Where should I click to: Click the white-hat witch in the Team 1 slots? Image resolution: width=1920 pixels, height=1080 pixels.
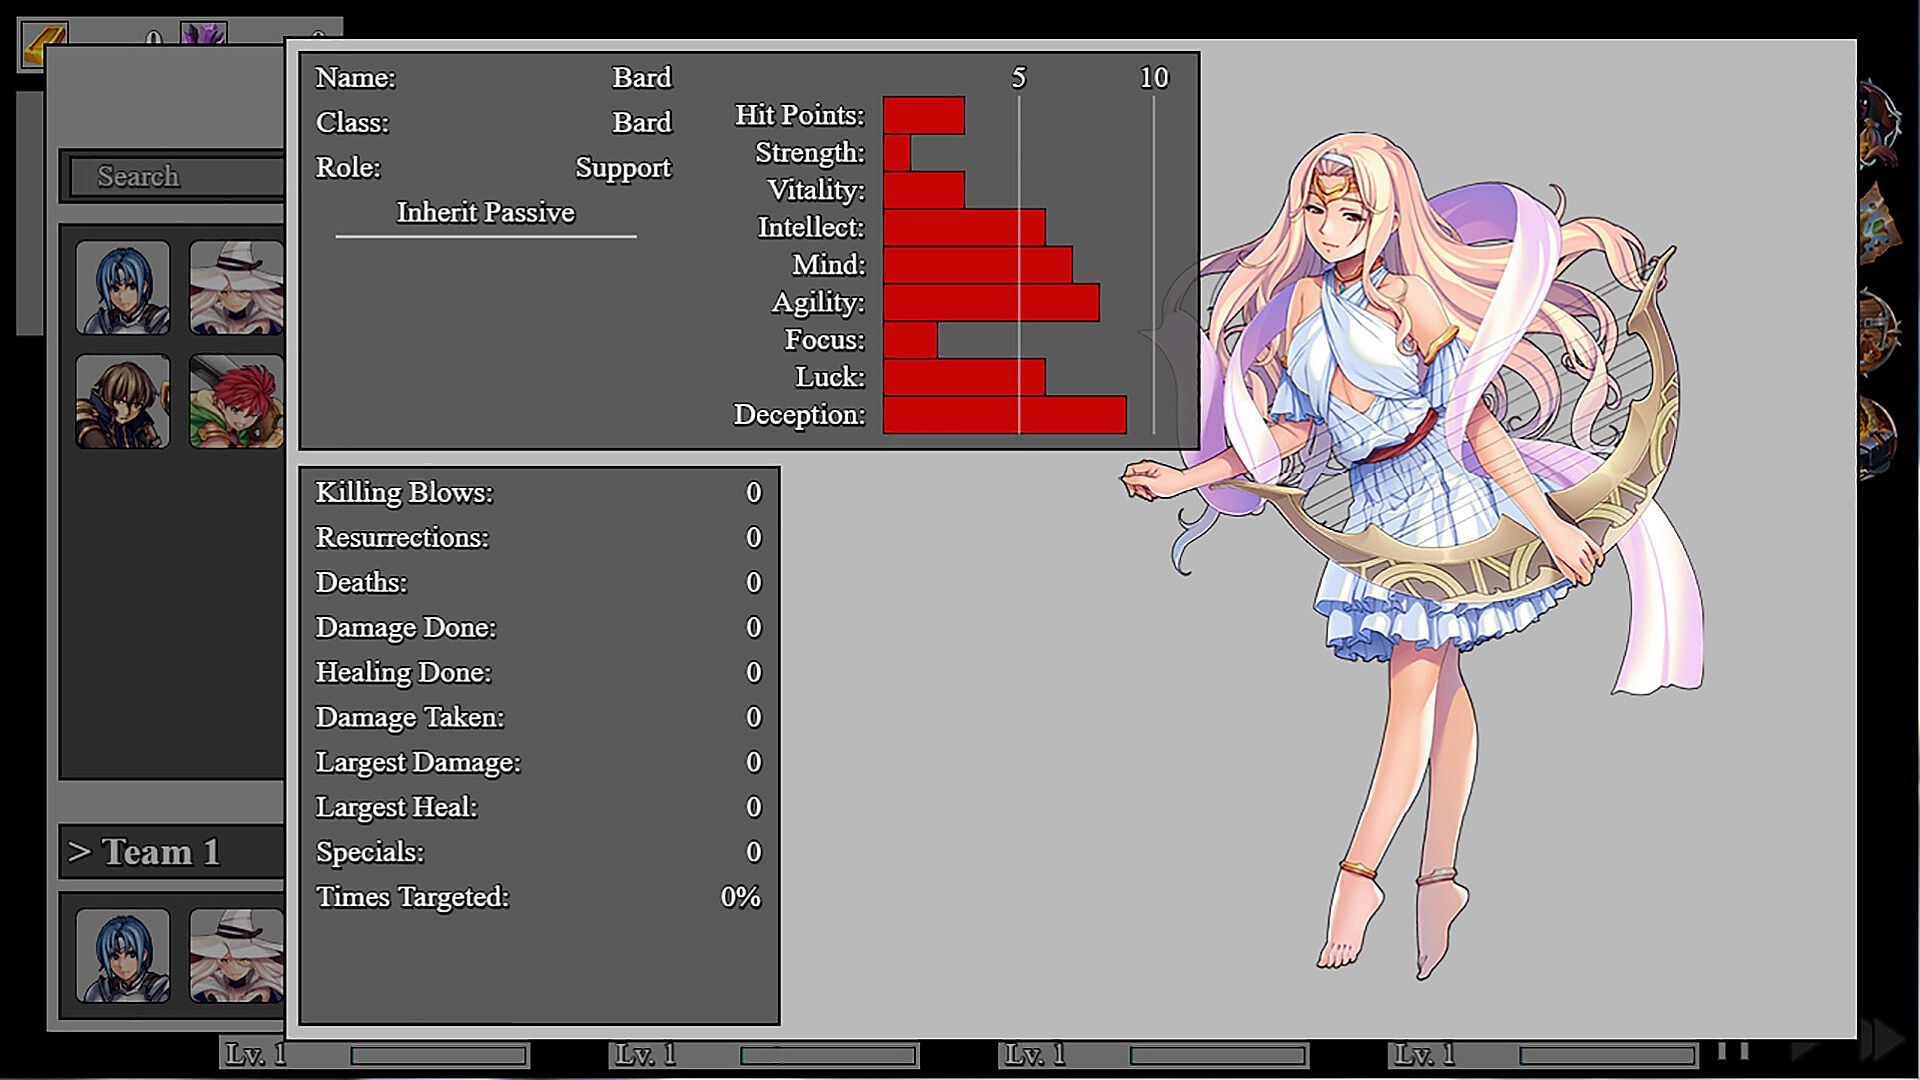[x=236, y=955]
